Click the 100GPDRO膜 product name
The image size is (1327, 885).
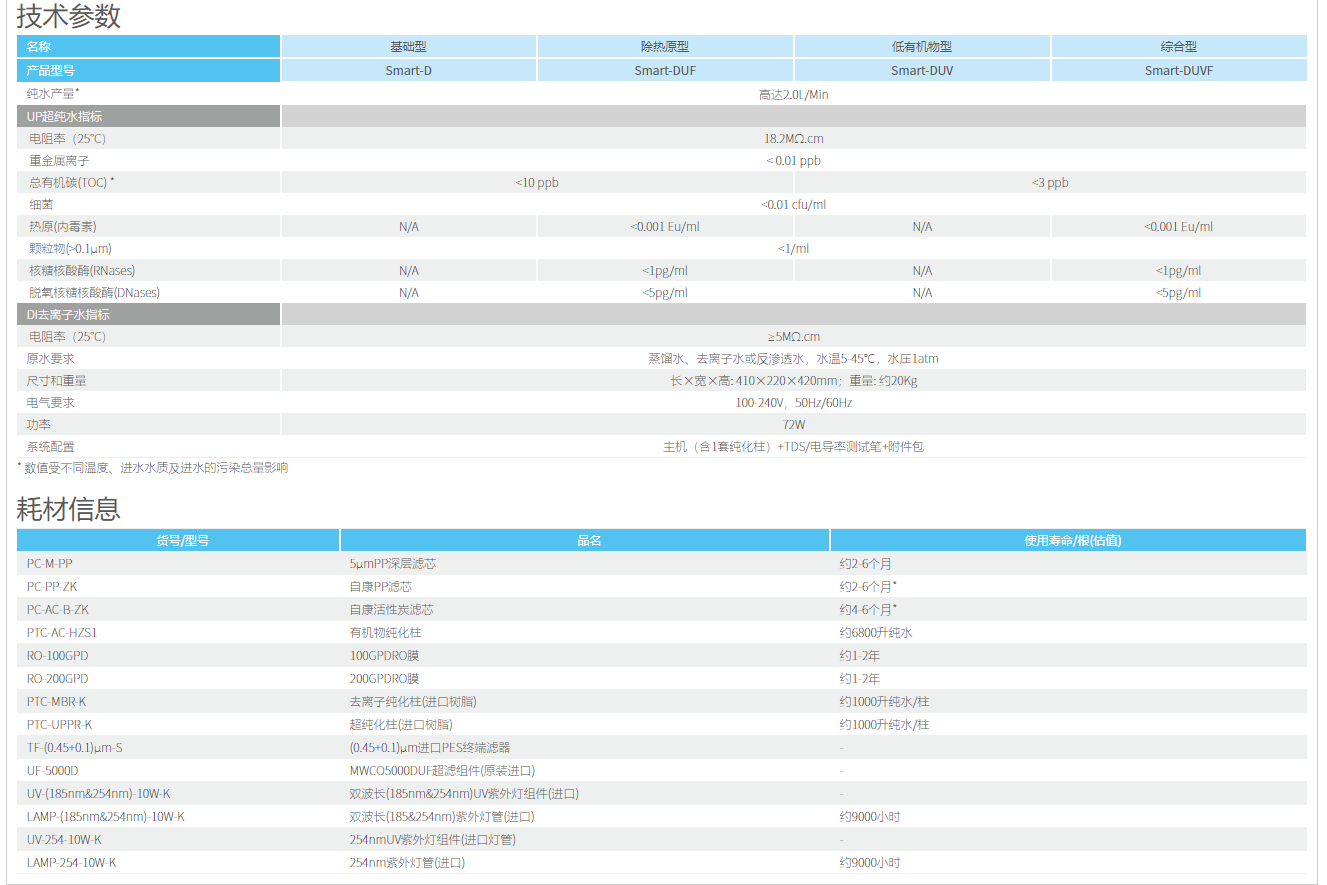tap(384, 656)
